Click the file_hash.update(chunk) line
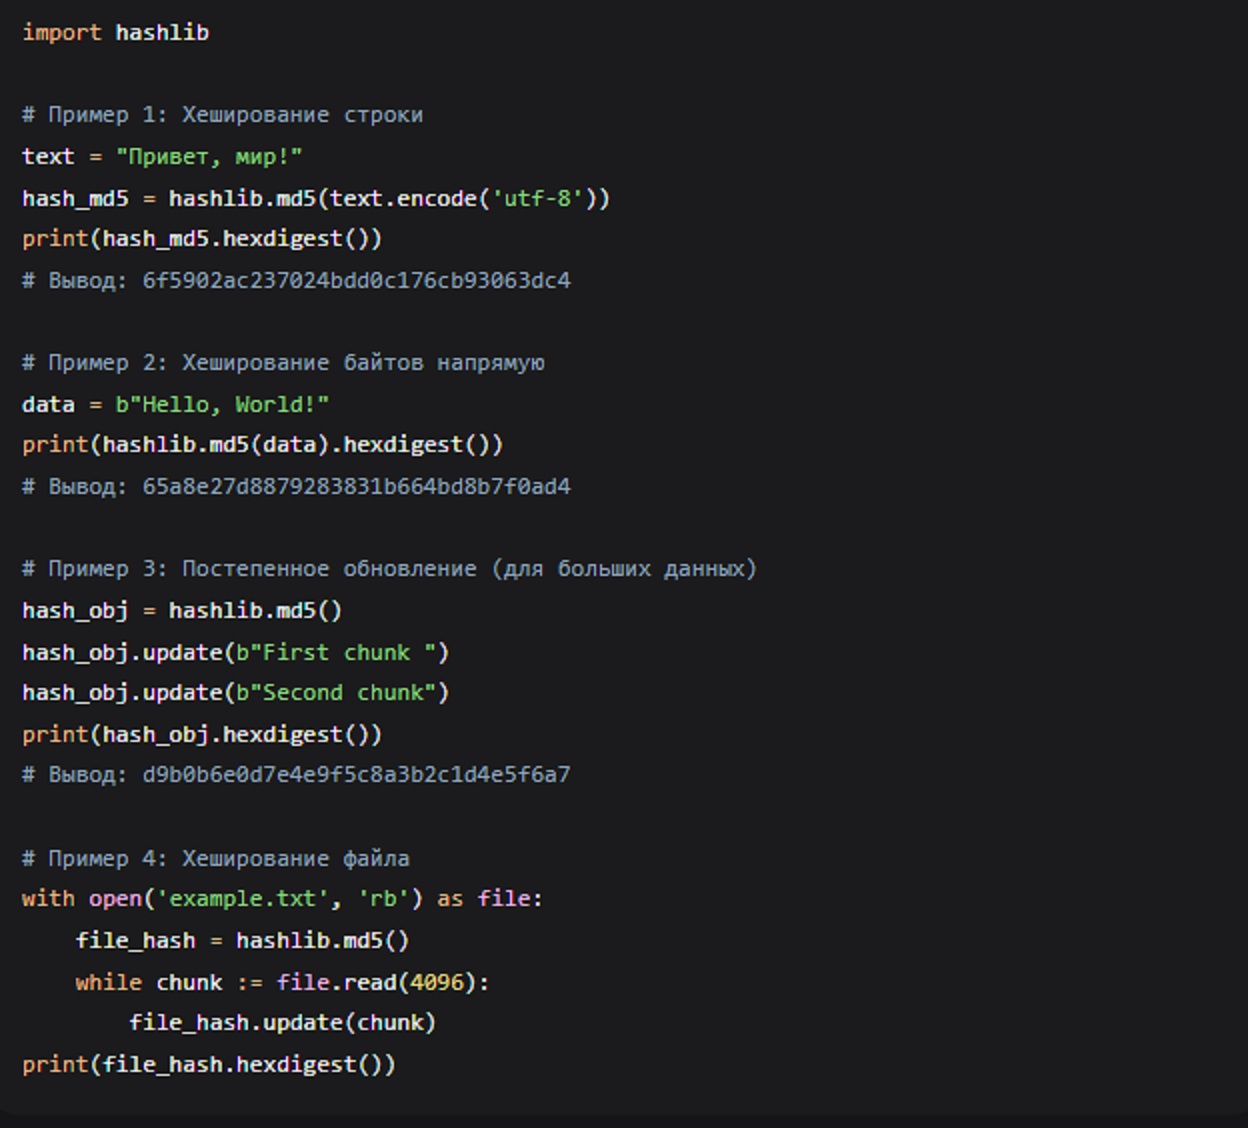Image resolution: width=1248 pixels, height=1128 pixels. pyautogui.click(x=282, y=1023)
